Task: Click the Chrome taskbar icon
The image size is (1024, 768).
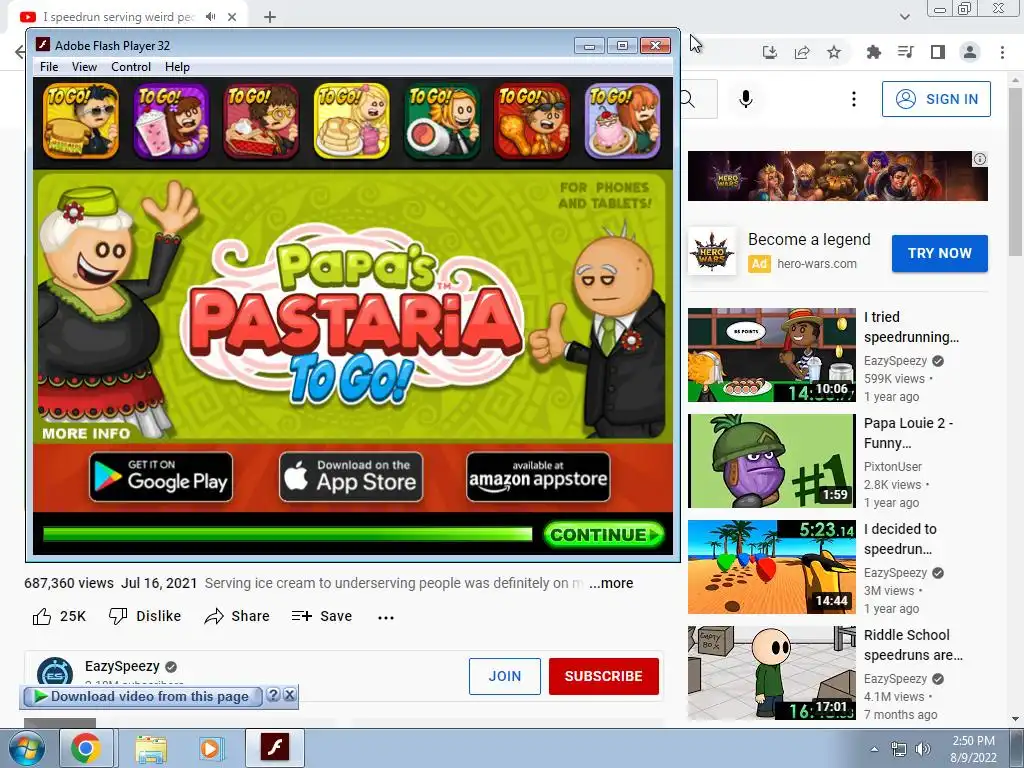Action: click(86, 748)
